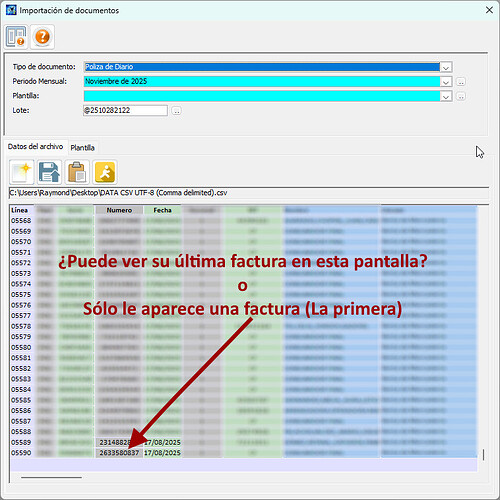
Task: Select row with line number 05581
Action: pos(243,358)
